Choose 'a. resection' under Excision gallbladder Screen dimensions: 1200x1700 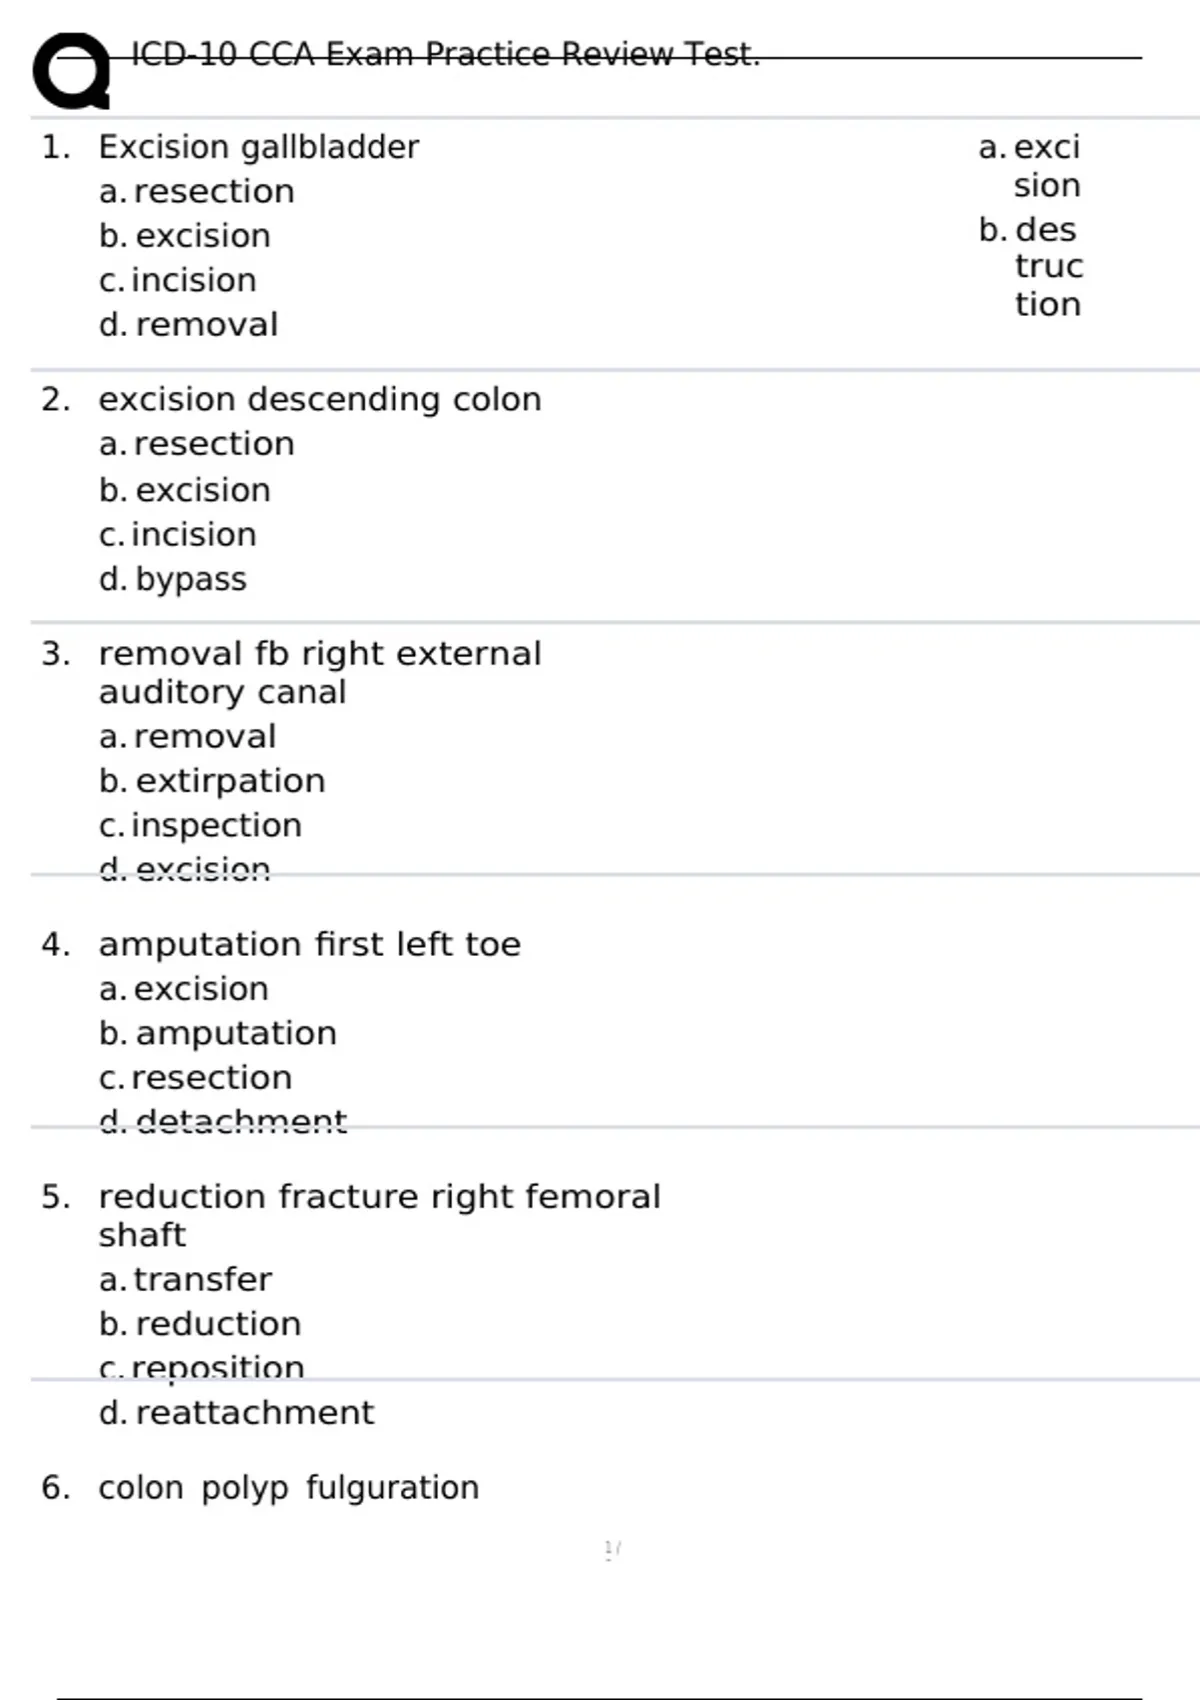pos(197,191)
